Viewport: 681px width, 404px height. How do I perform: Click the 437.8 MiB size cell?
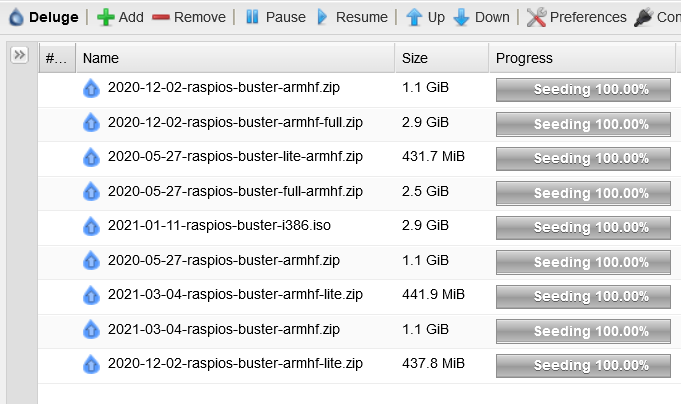[433, 363]
